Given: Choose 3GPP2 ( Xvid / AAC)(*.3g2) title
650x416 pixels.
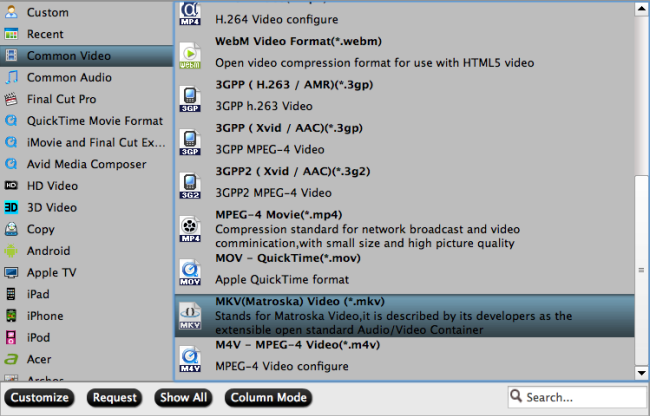Looking at the screenshot, I should (x=293, y=171).
